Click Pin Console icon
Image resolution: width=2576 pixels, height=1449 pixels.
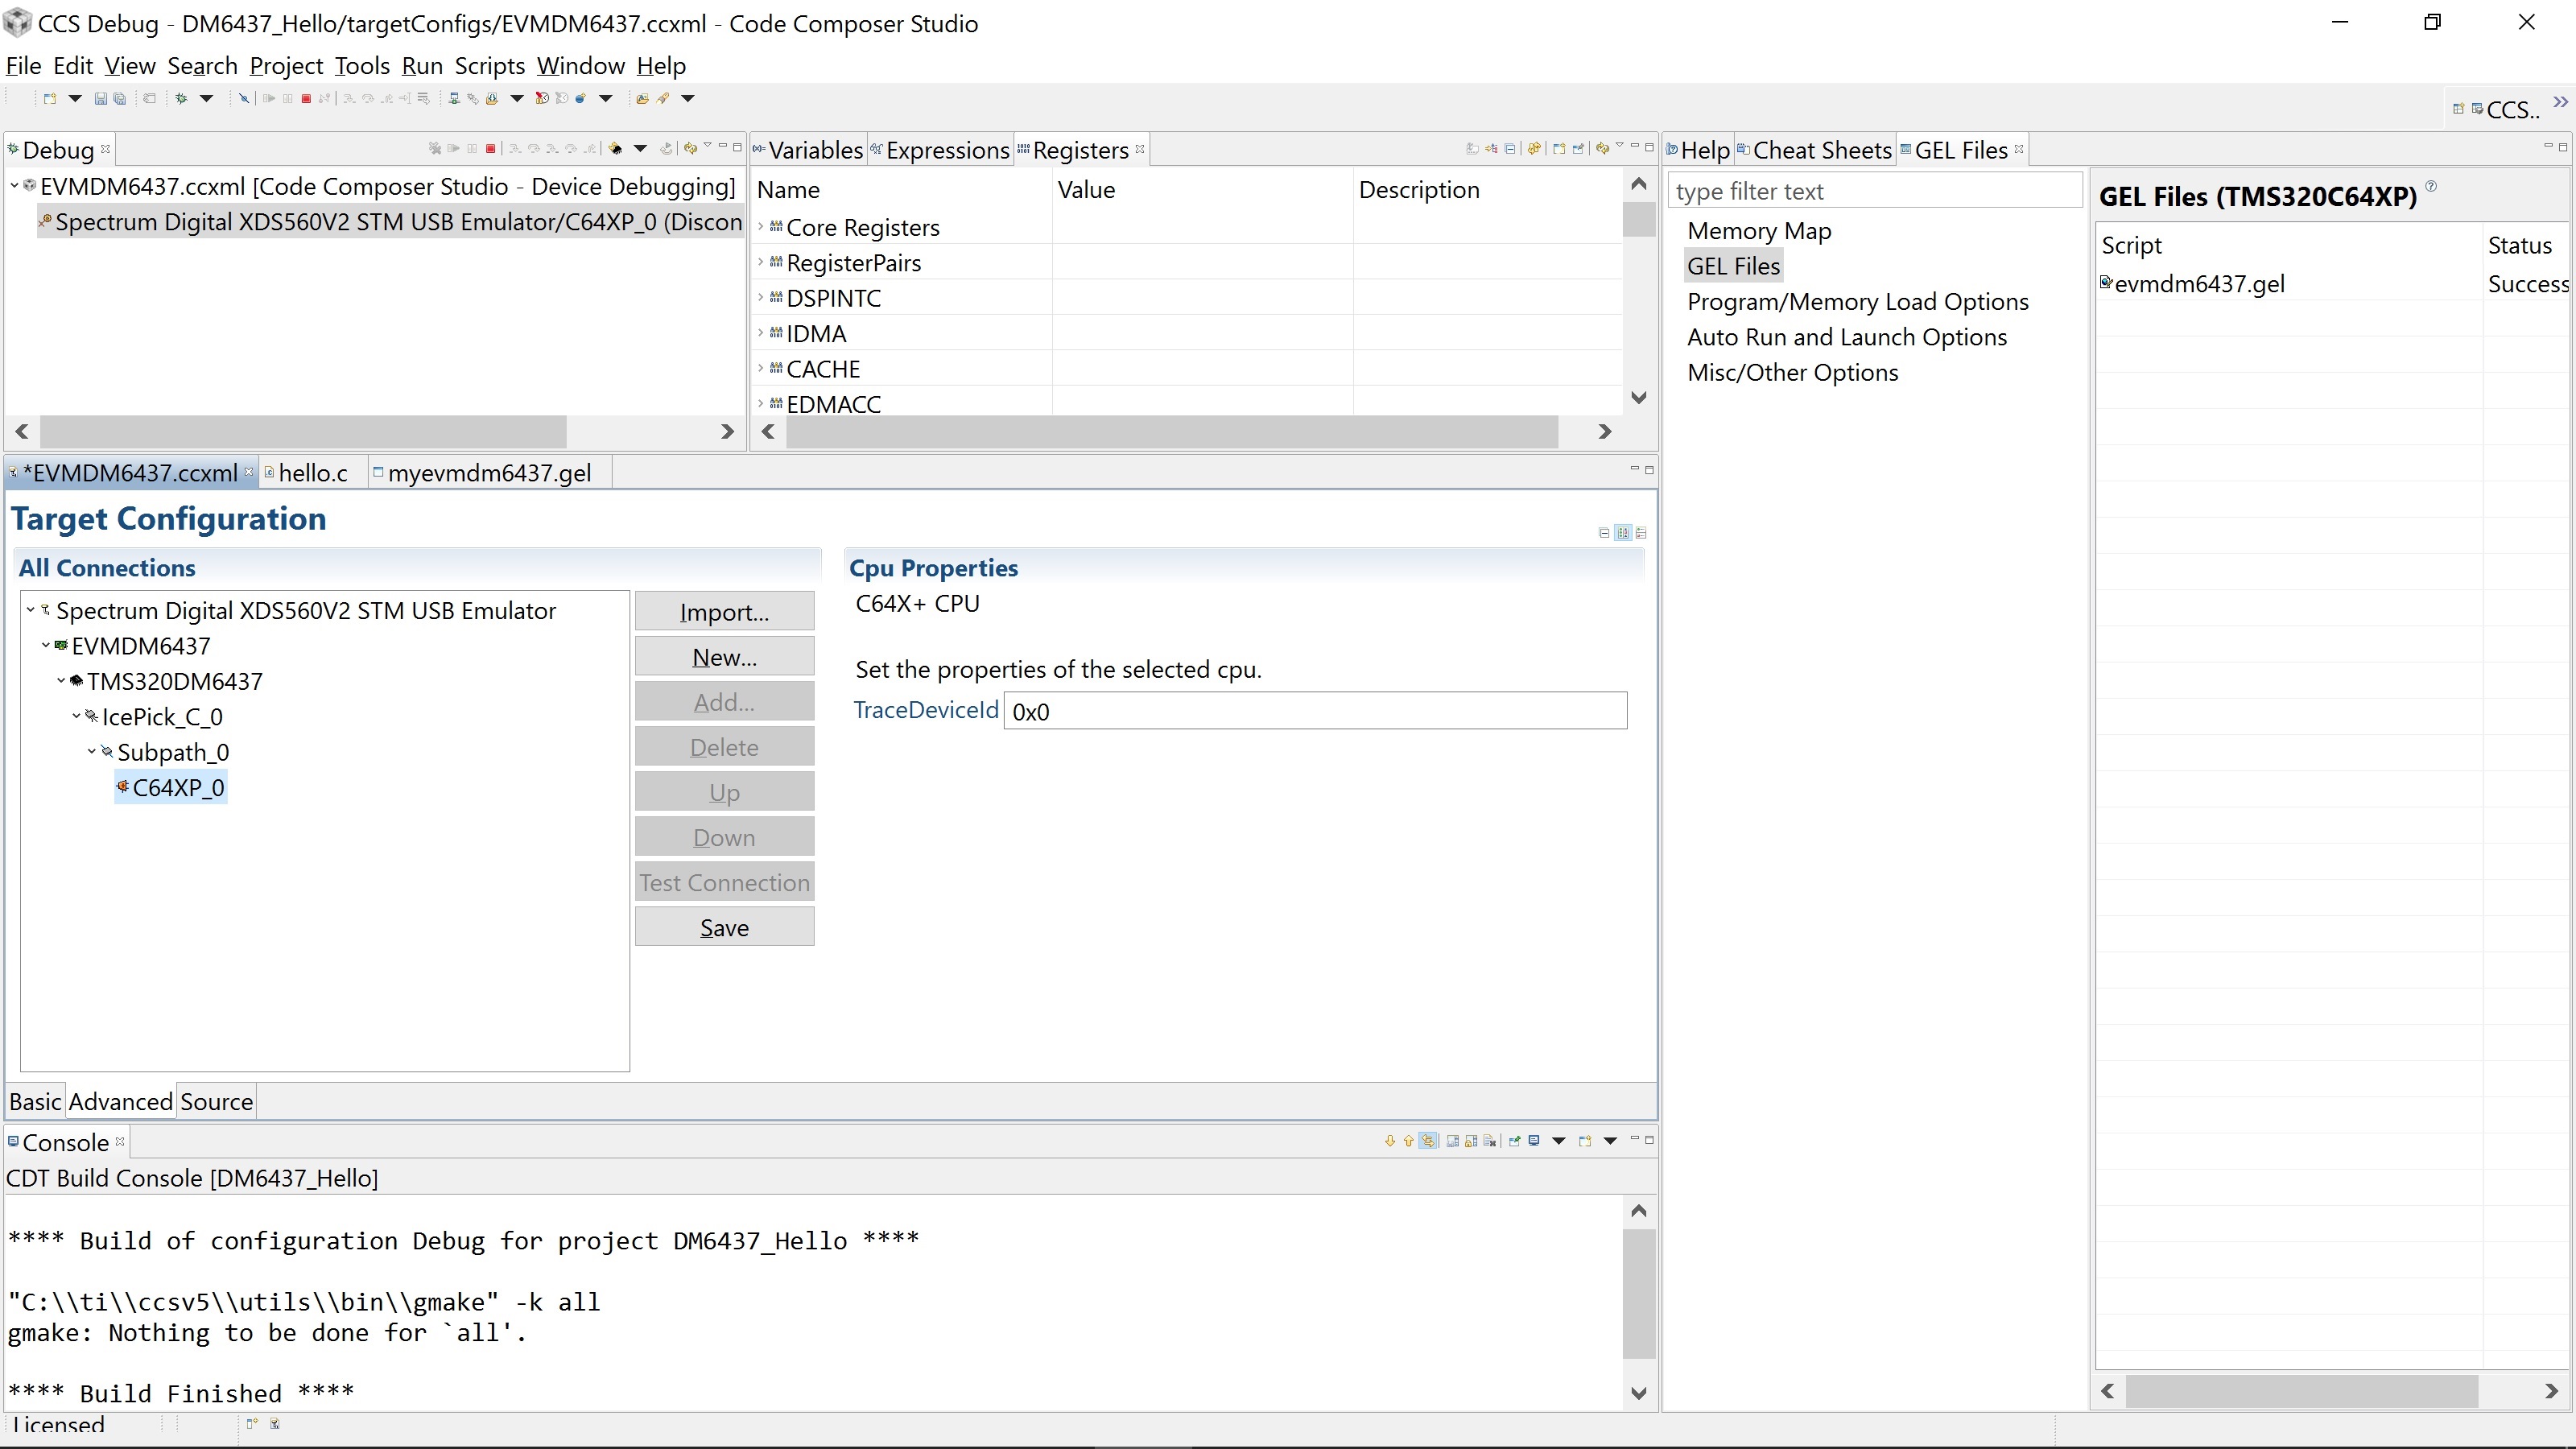point(1515,1141)
